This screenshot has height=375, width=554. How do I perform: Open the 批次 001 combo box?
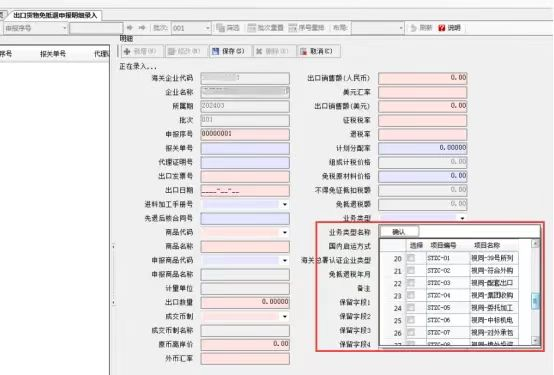point(191,28)
